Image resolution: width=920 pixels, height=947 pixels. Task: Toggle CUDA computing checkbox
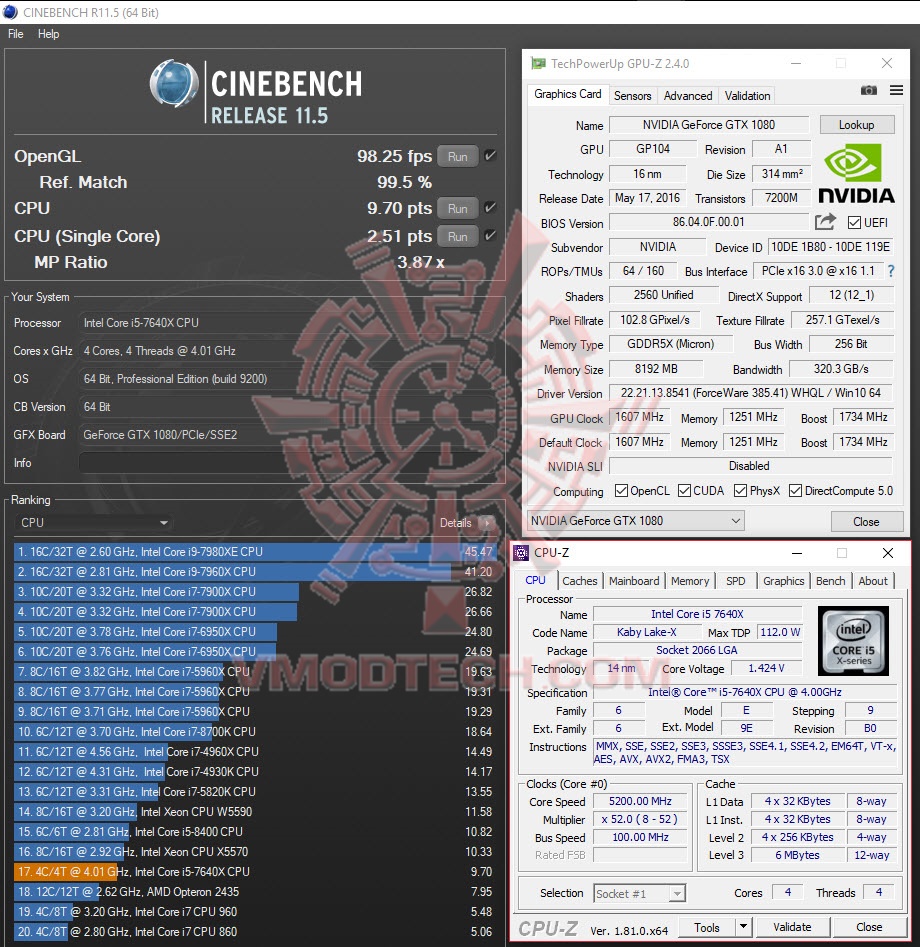tap(684, 490)
